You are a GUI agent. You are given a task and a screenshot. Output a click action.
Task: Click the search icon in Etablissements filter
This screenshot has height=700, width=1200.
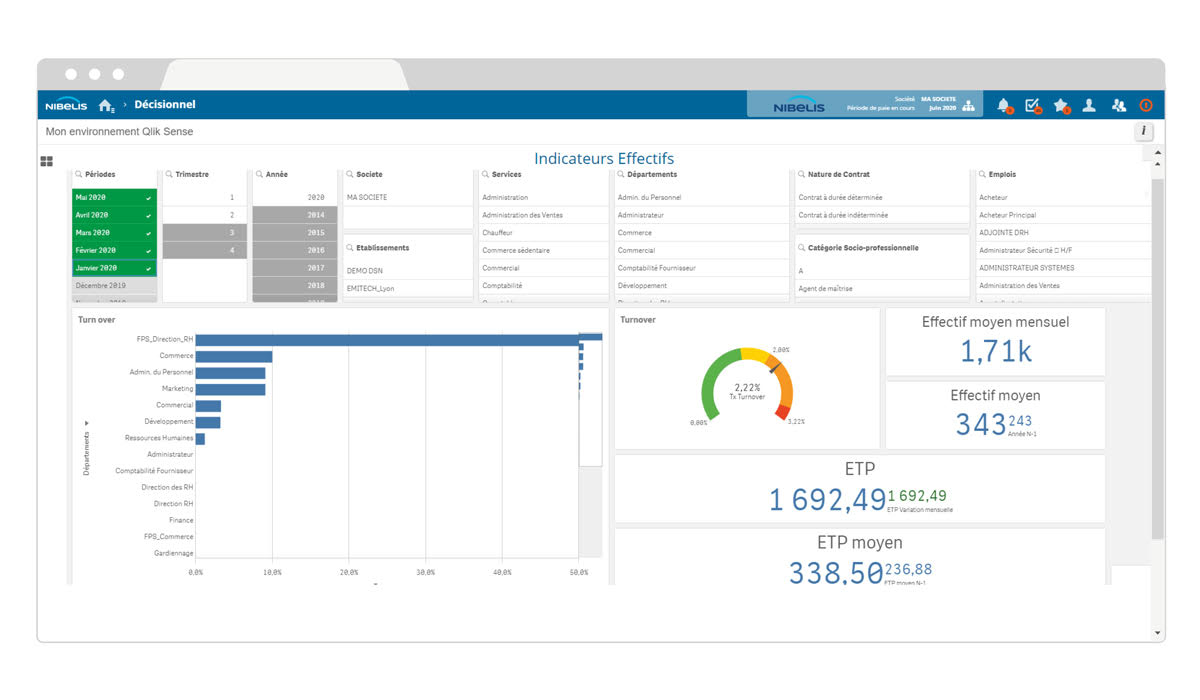(350, 247)
